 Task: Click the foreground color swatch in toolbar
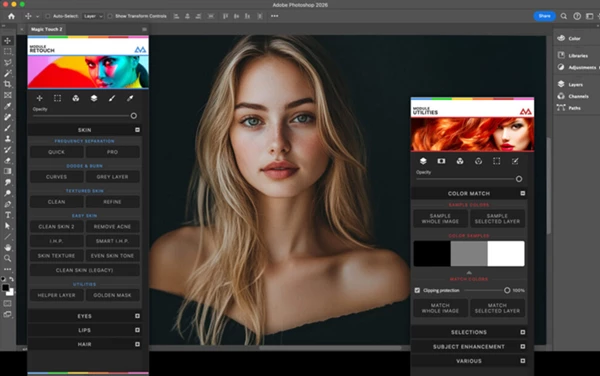5,288
